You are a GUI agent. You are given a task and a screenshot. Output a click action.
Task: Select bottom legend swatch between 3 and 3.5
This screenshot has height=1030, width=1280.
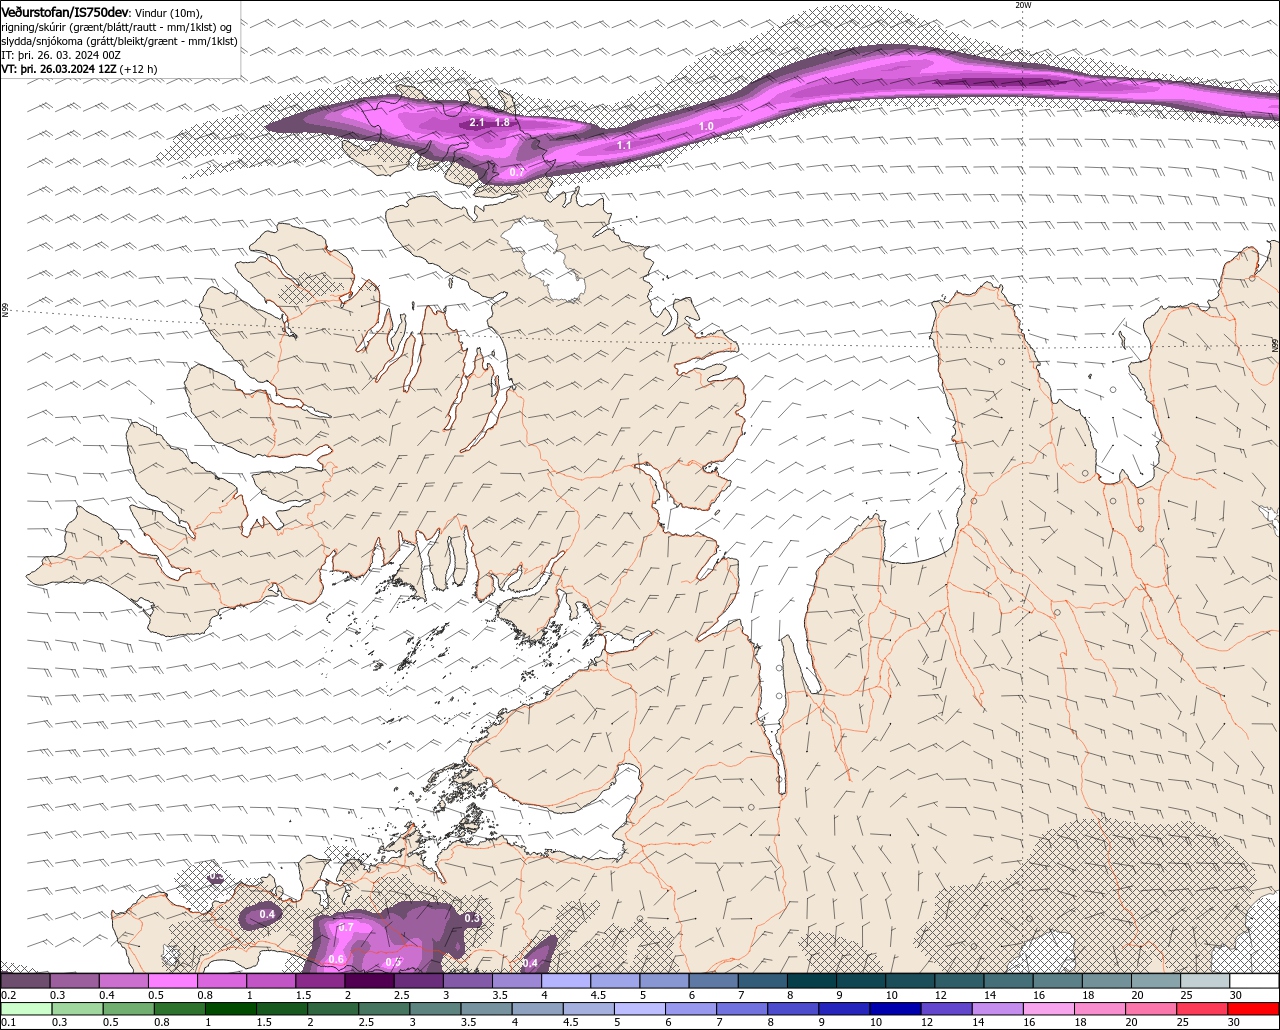coord(436,1008)
